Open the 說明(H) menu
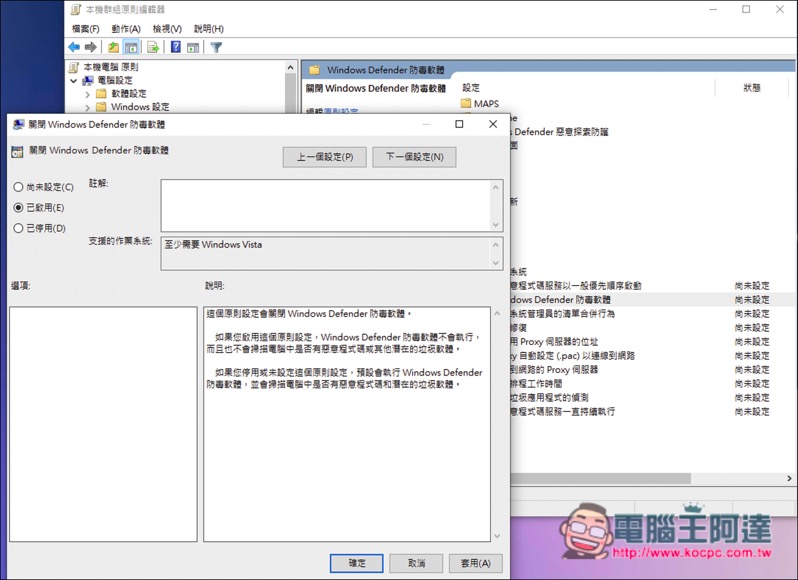This screenshot has height=580, width=798. pyautogui.click(x=209, y=29)
